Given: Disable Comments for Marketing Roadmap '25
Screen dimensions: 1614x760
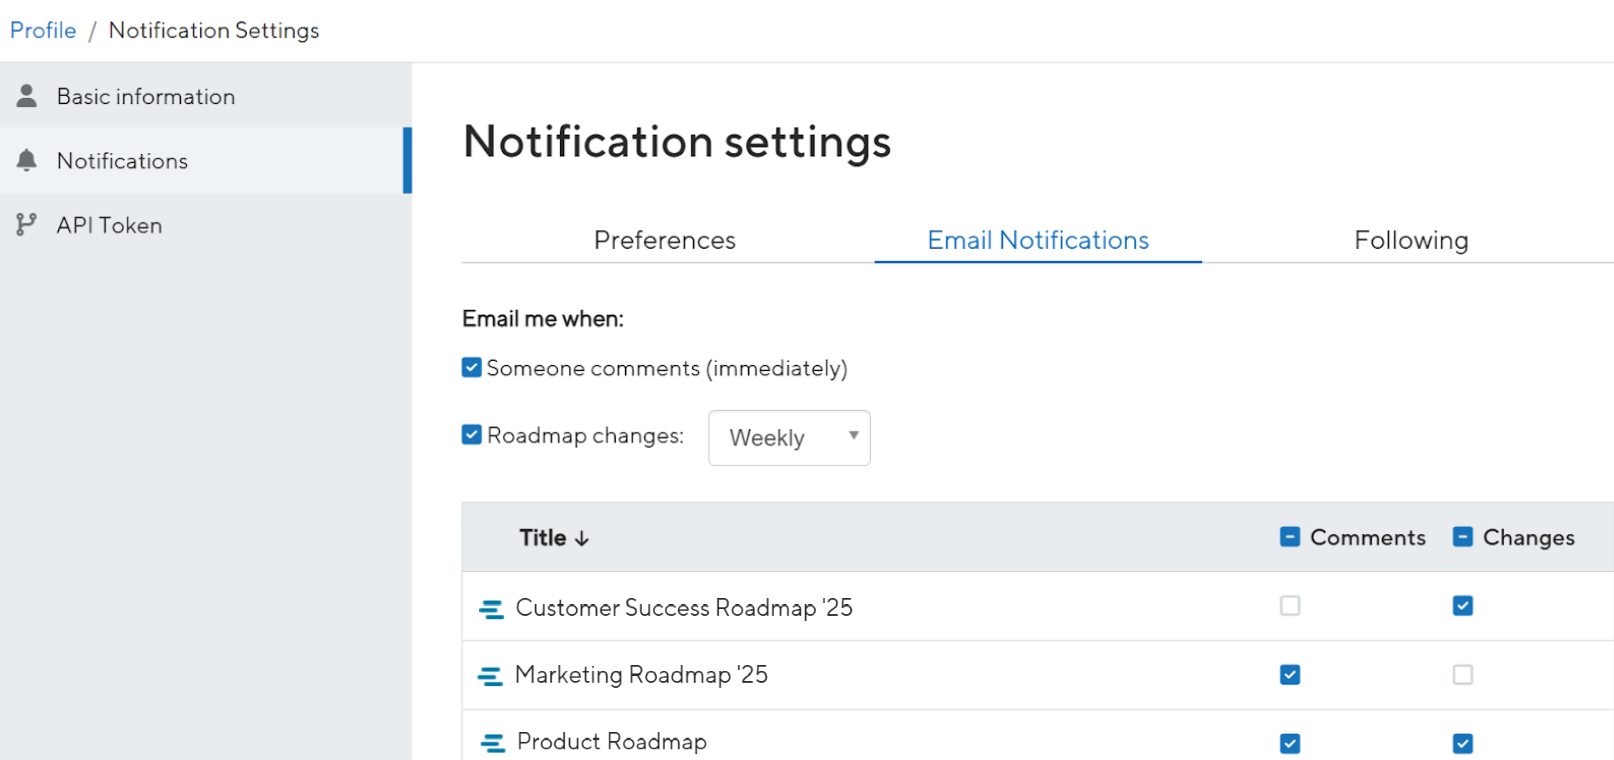Looking at the screenshot, I should pyautogui.click(x=1290, y=675).
